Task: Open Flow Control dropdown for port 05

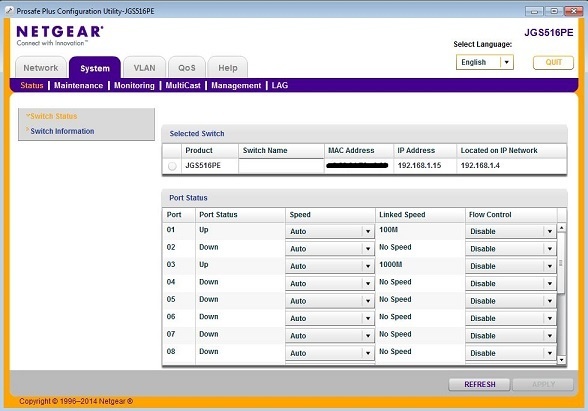Action: point(511,301)
